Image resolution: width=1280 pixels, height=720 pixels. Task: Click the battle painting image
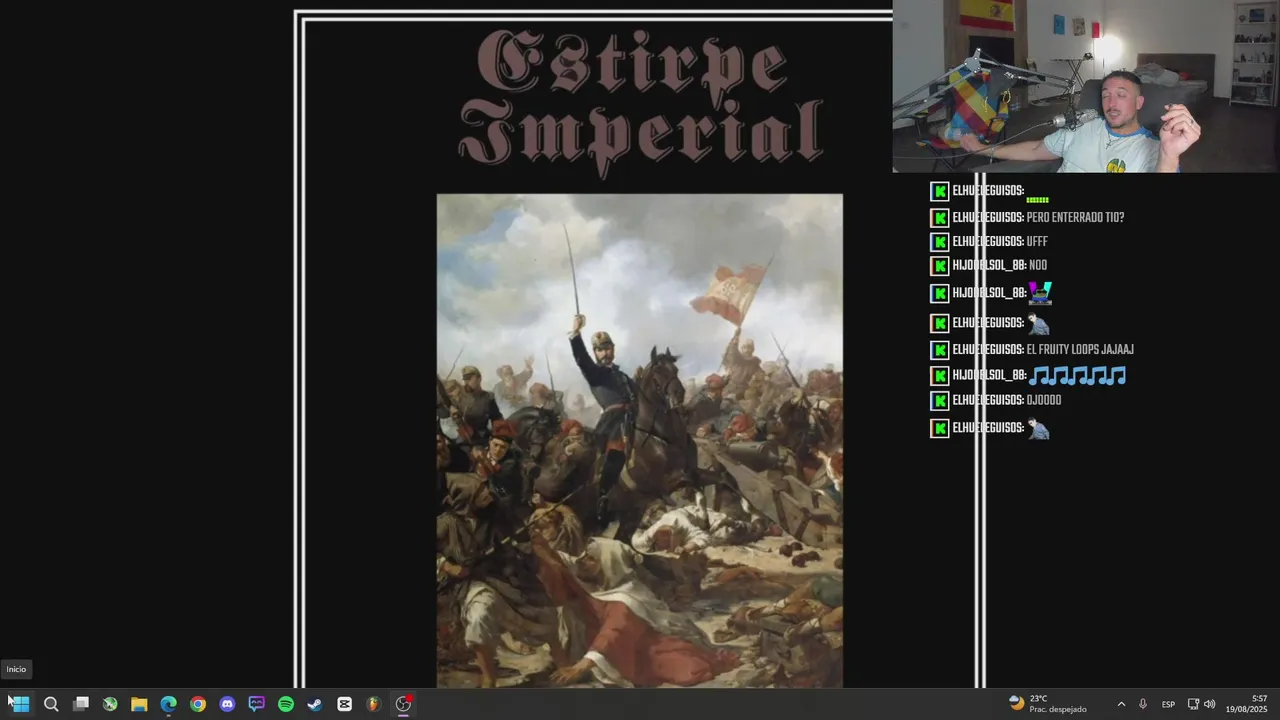(640, 440)
